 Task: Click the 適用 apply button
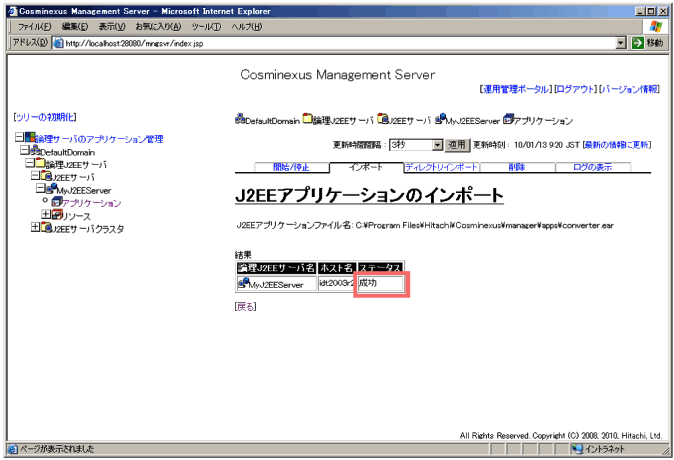tap(457, 145)
